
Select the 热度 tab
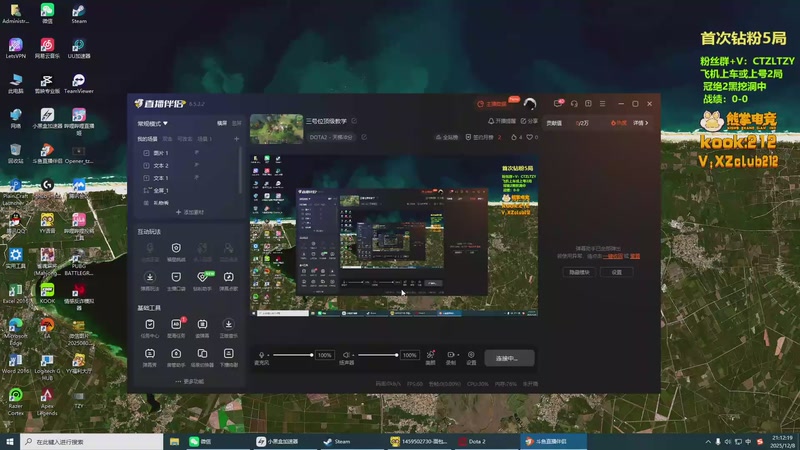[x=619, y=123]
